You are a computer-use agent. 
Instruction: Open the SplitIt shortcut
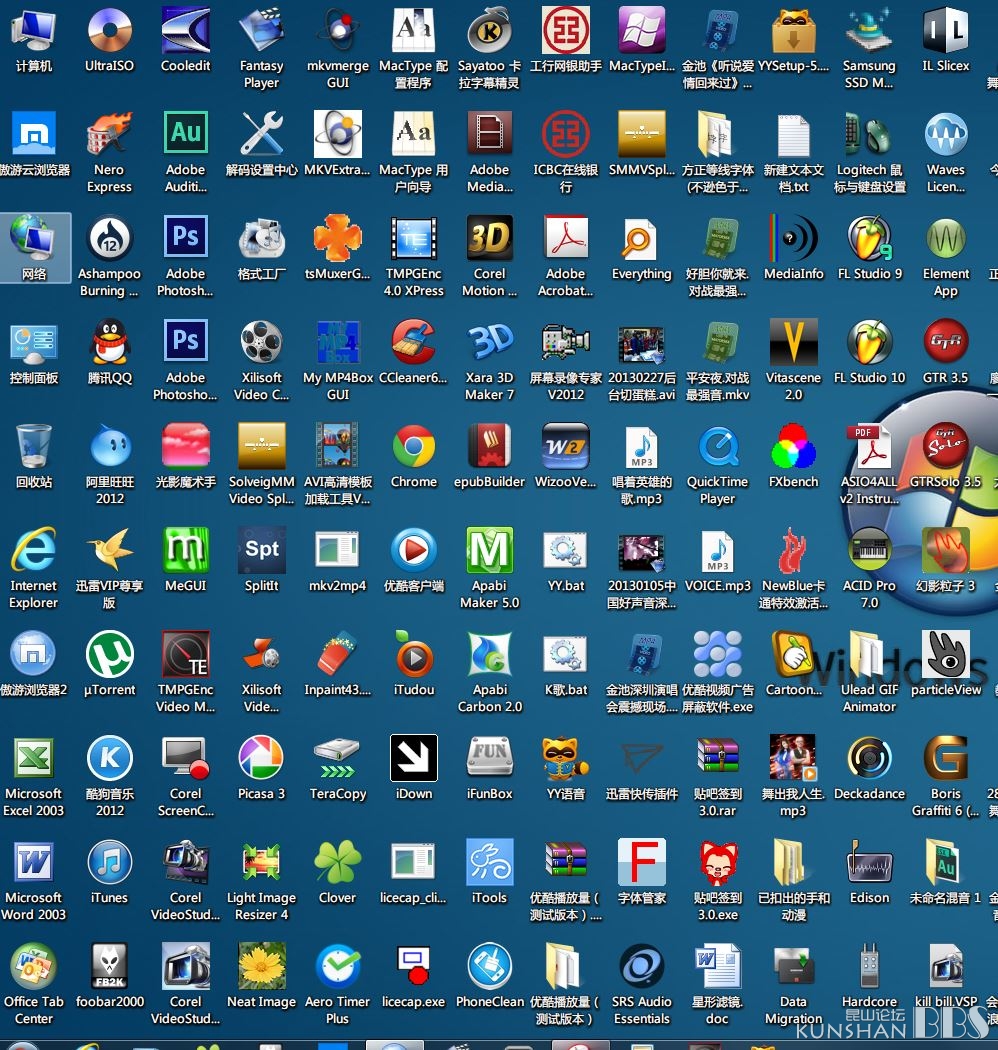pos(262,550)
